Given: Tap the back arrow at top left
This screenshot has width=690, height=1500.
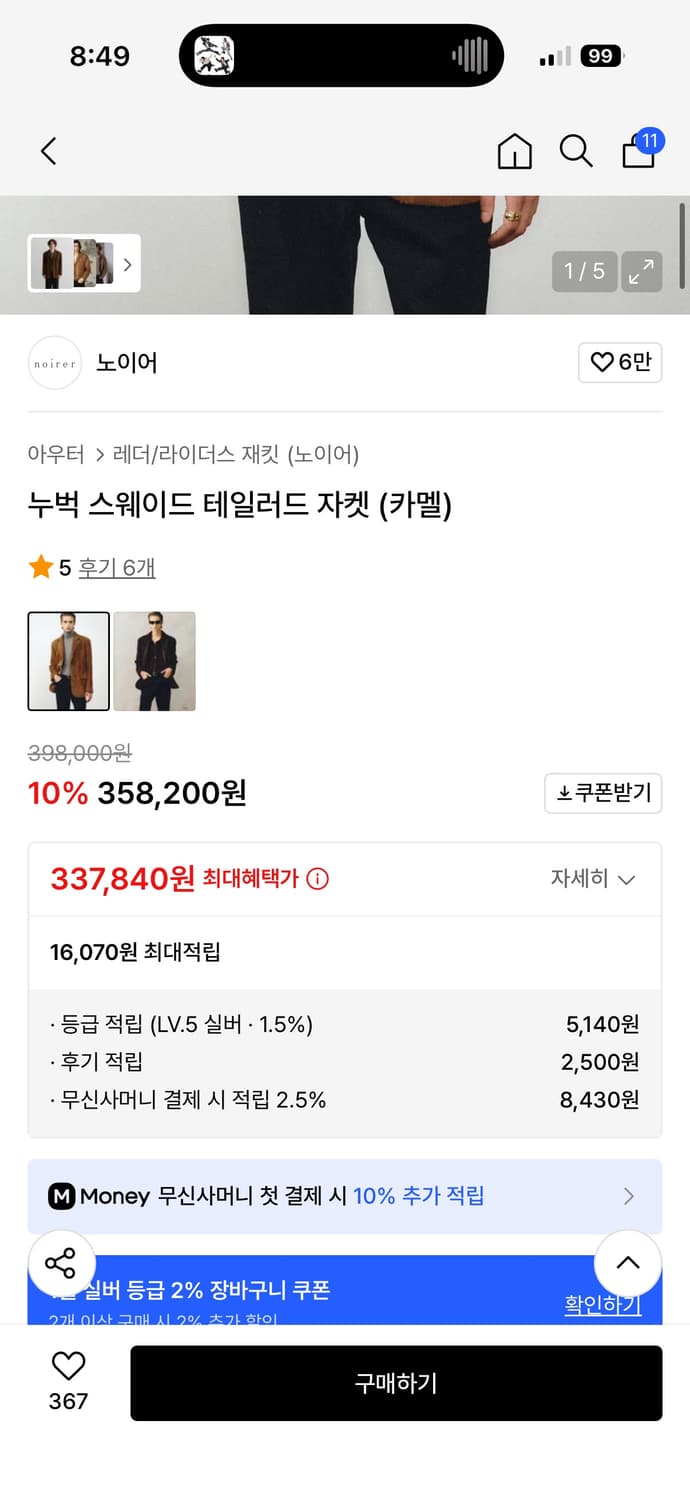Looking at the screenshot, I should click(x=47, y=151).
